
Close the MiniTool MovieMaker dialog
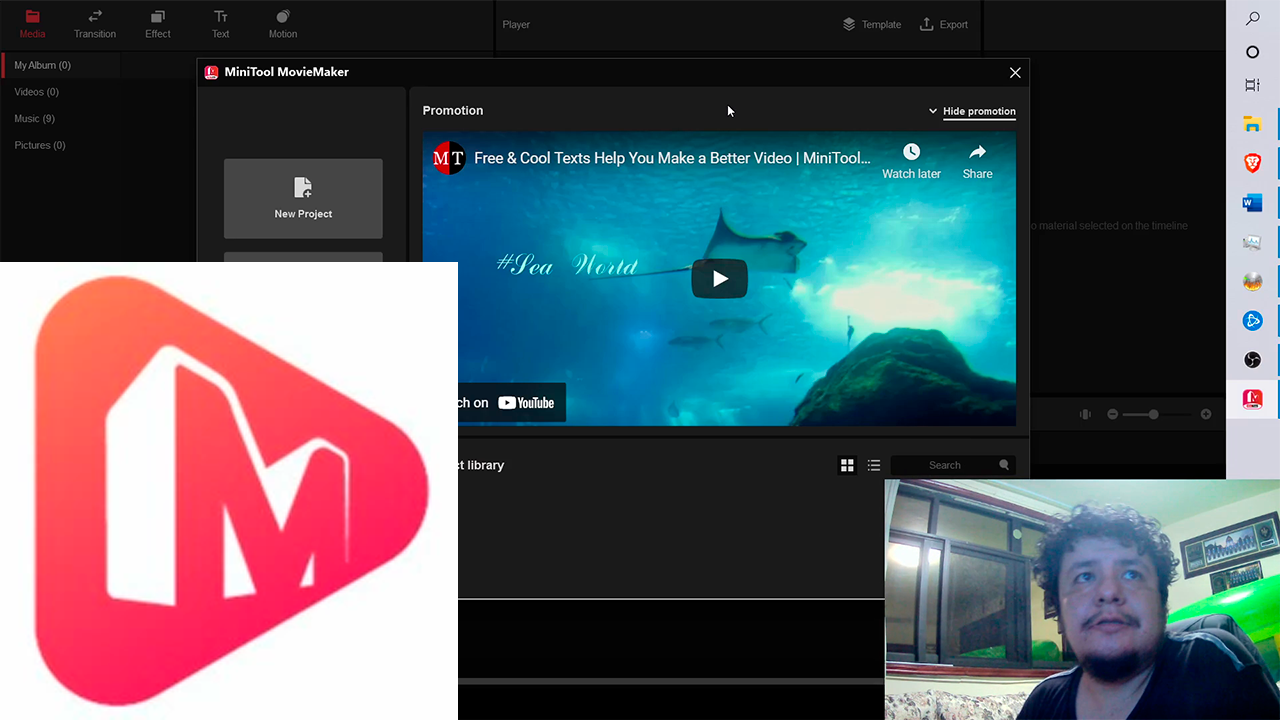click(1015, 73)
